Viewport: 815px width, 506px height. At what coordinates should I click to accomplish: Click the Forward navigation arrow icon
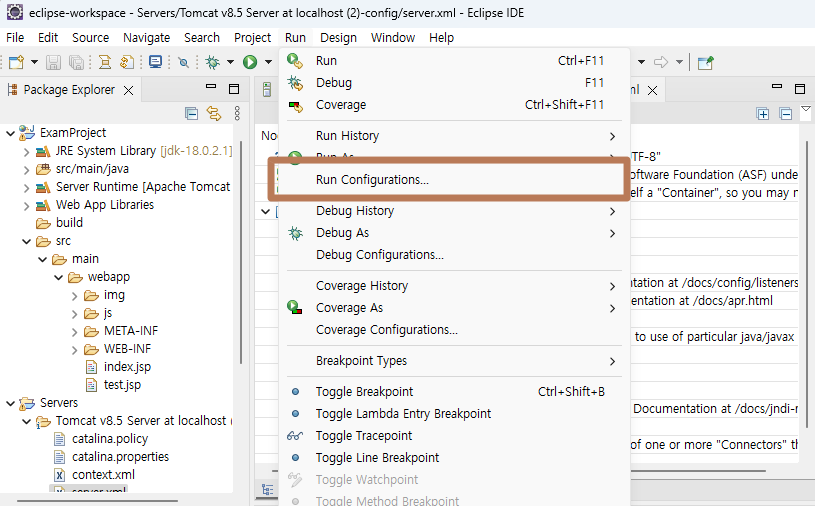click(661, 62)
